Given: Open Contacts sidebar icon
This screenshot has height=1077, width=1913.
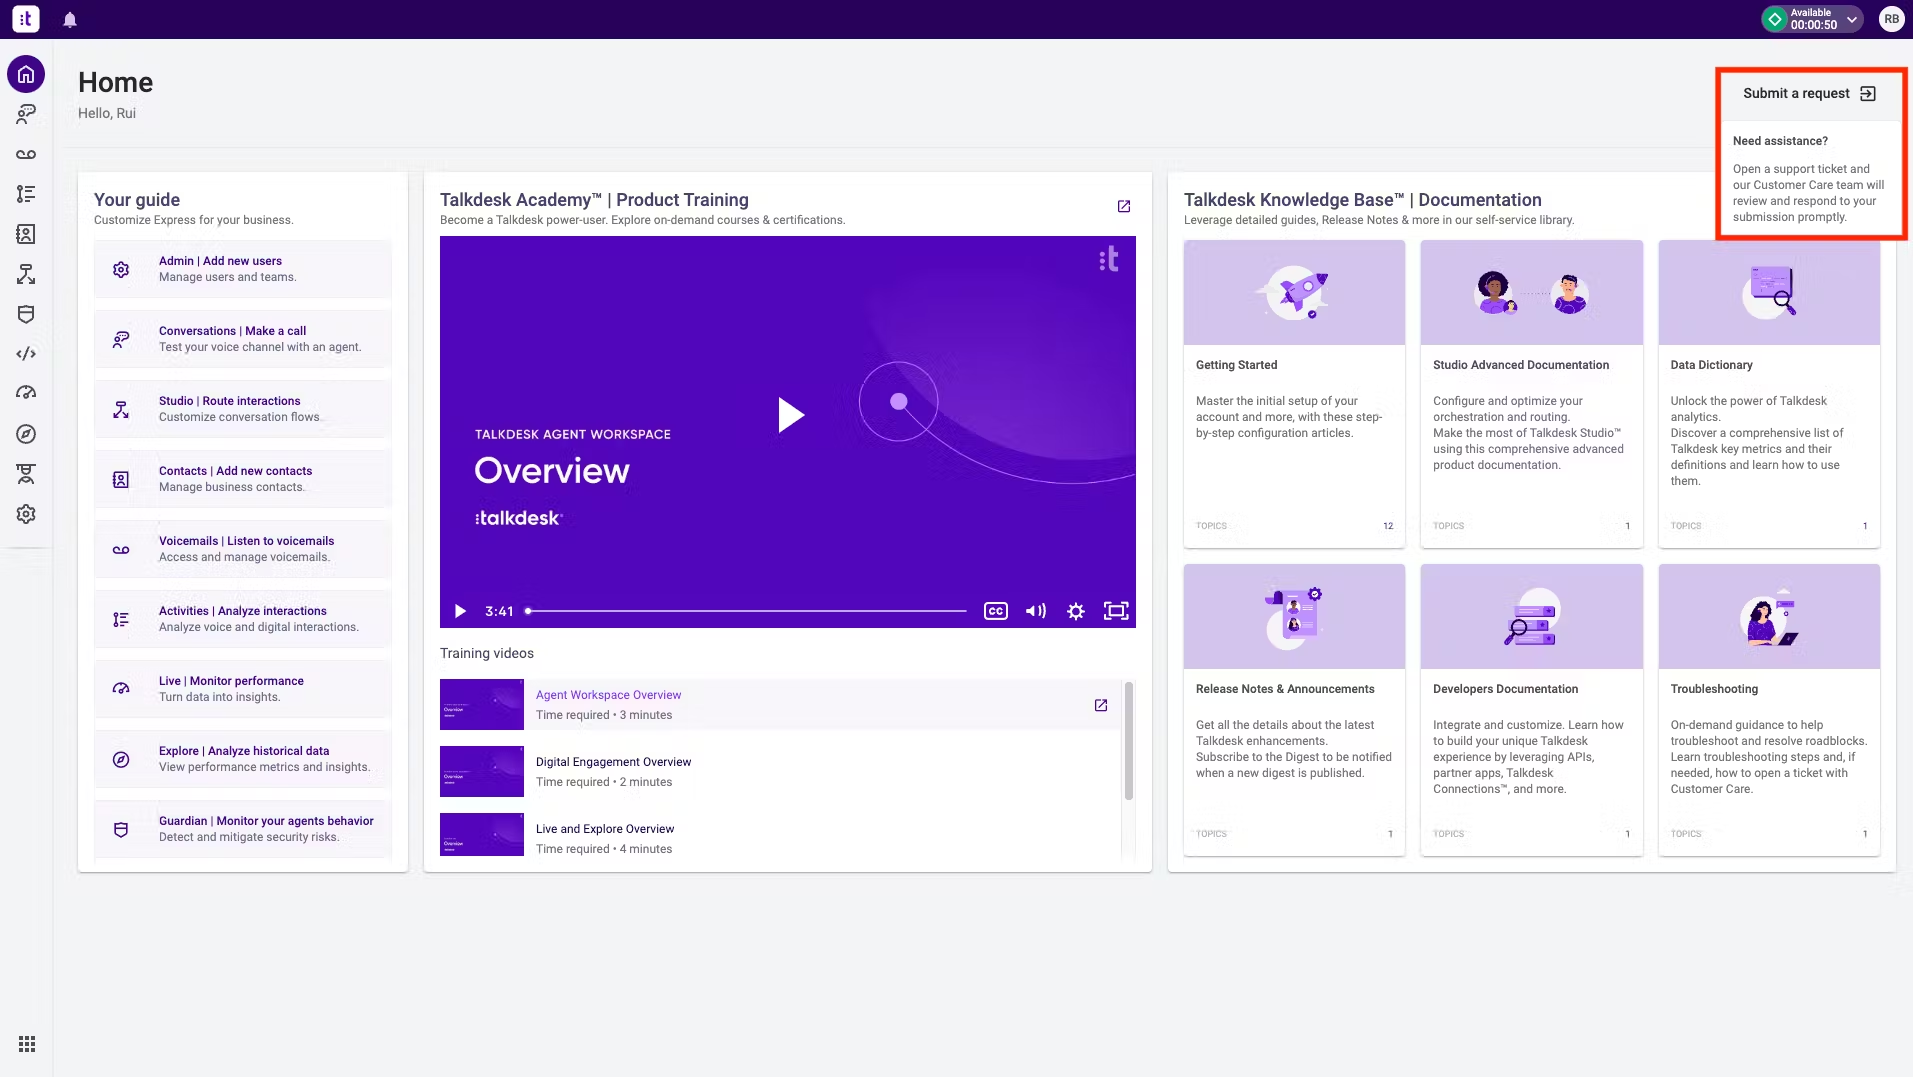Looking at the screenshot, I should click(26, 234).
